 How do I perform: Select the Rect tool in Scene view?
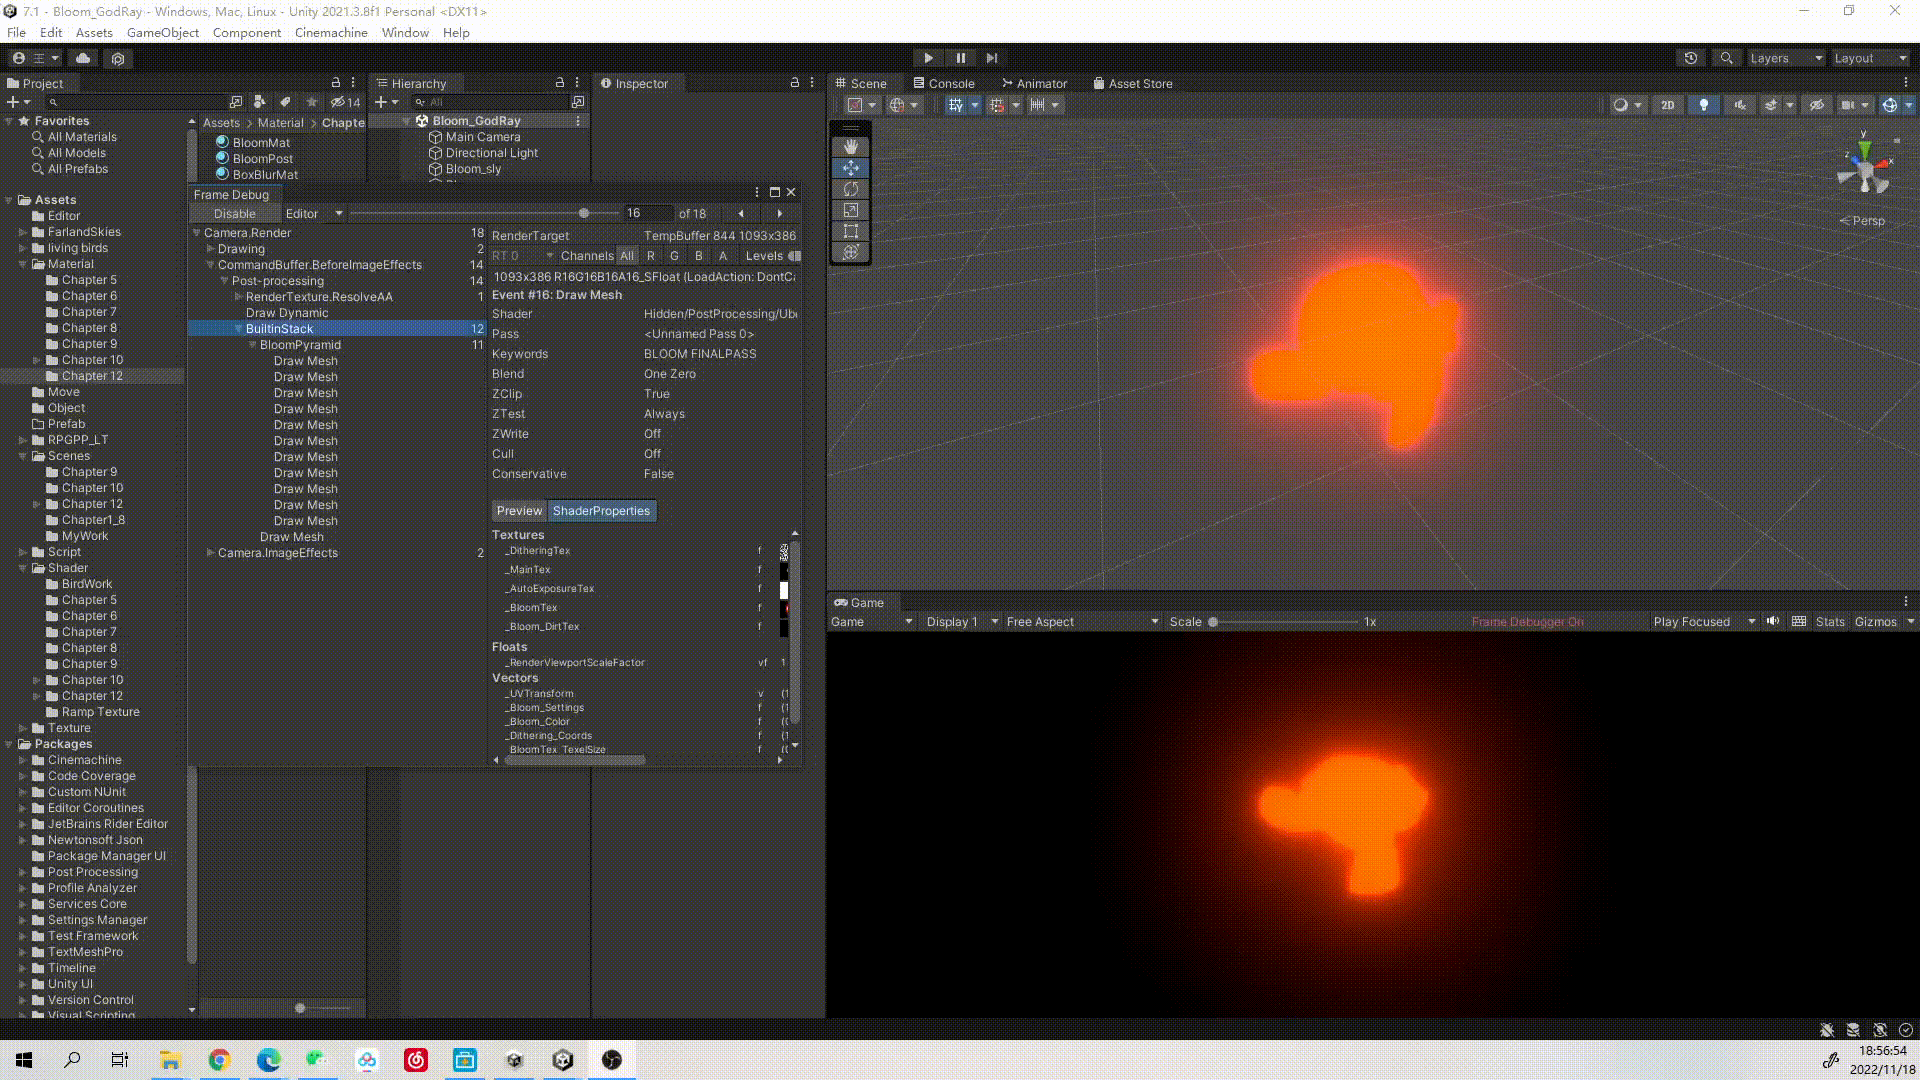click(850, 231)
